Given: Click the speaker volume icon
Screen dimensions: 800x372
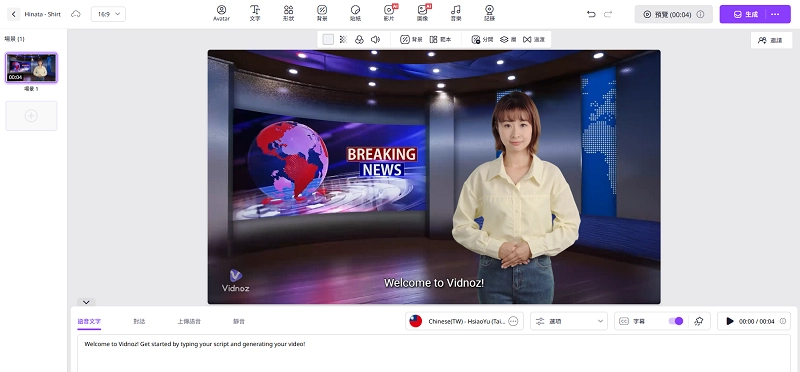Looking at the screenshot, I should (375, 39).
